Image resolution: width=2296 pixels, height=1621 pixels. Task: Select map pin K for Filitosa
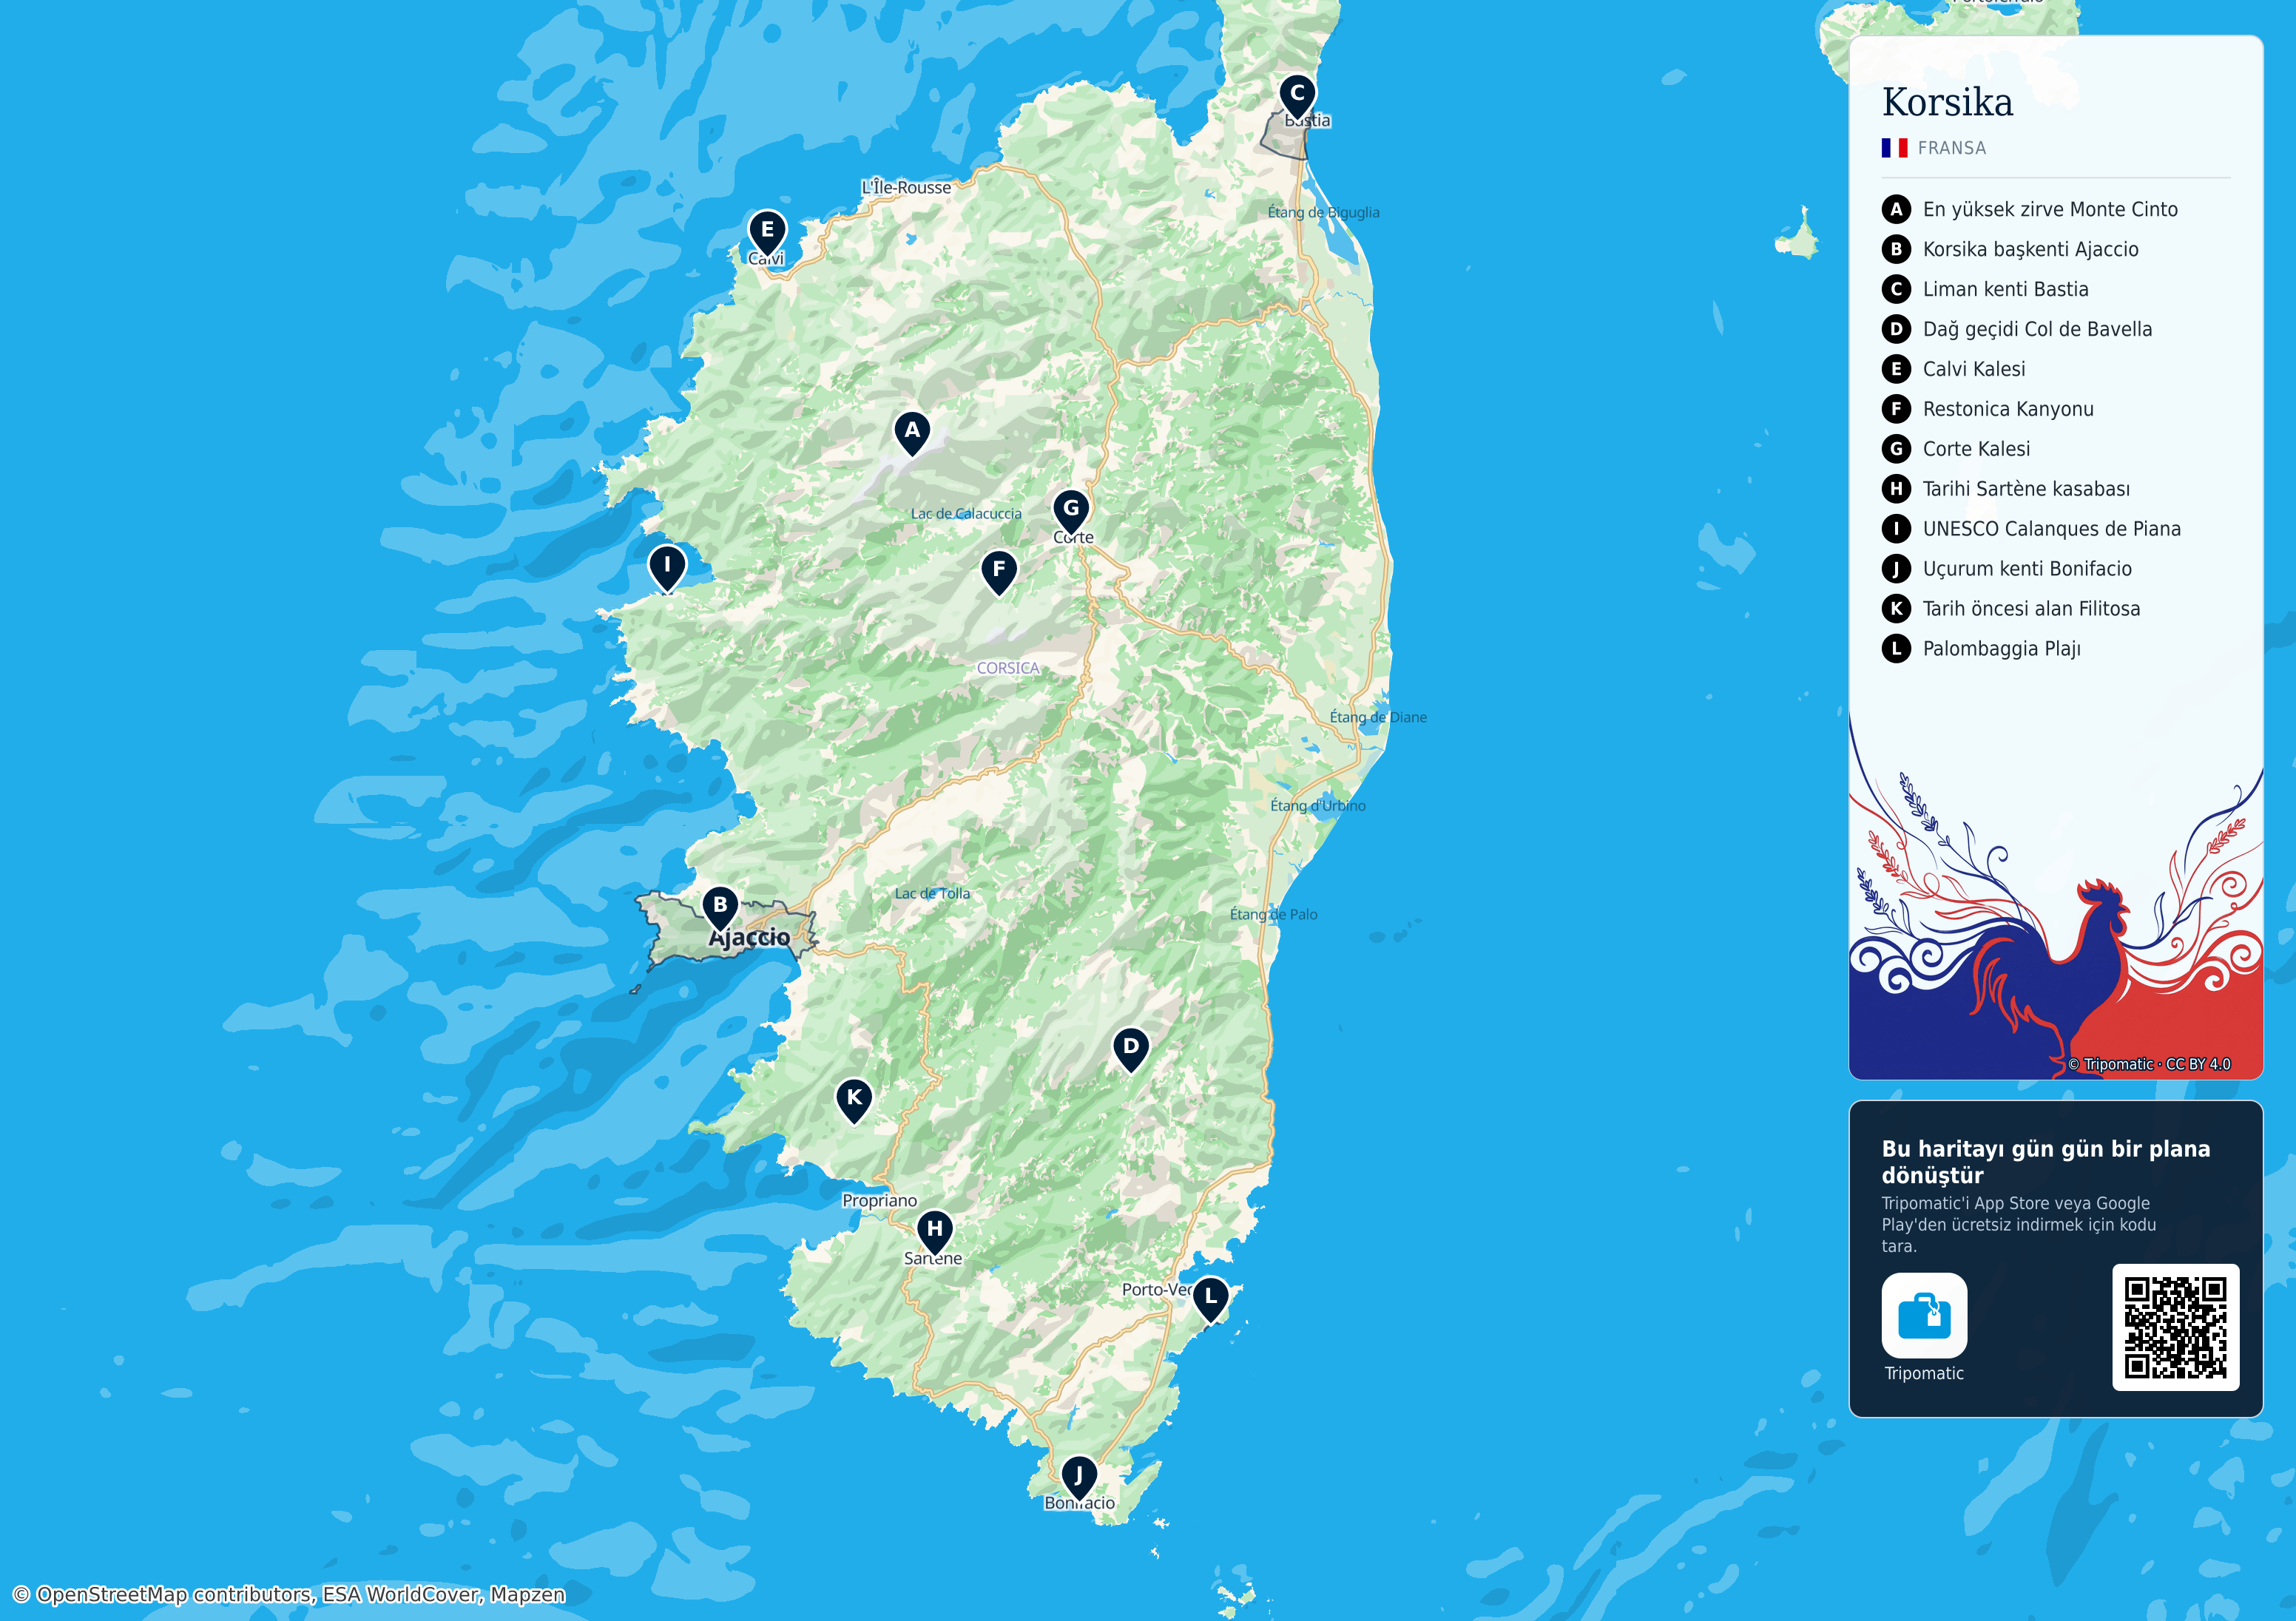click(854, 1101)
